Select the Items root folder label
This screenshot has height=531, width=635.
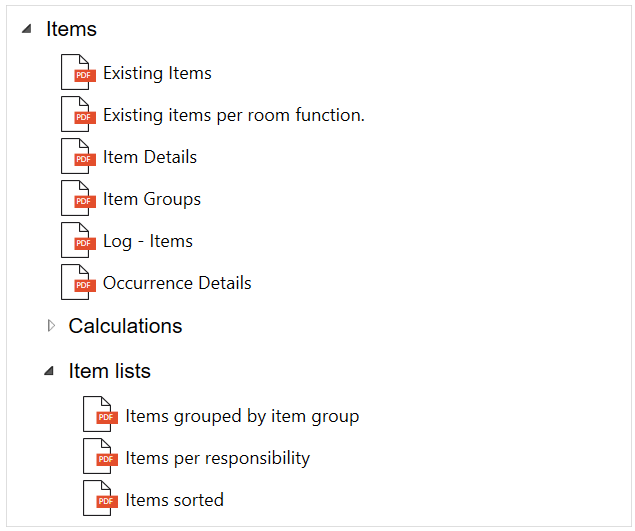click(71, 29)
